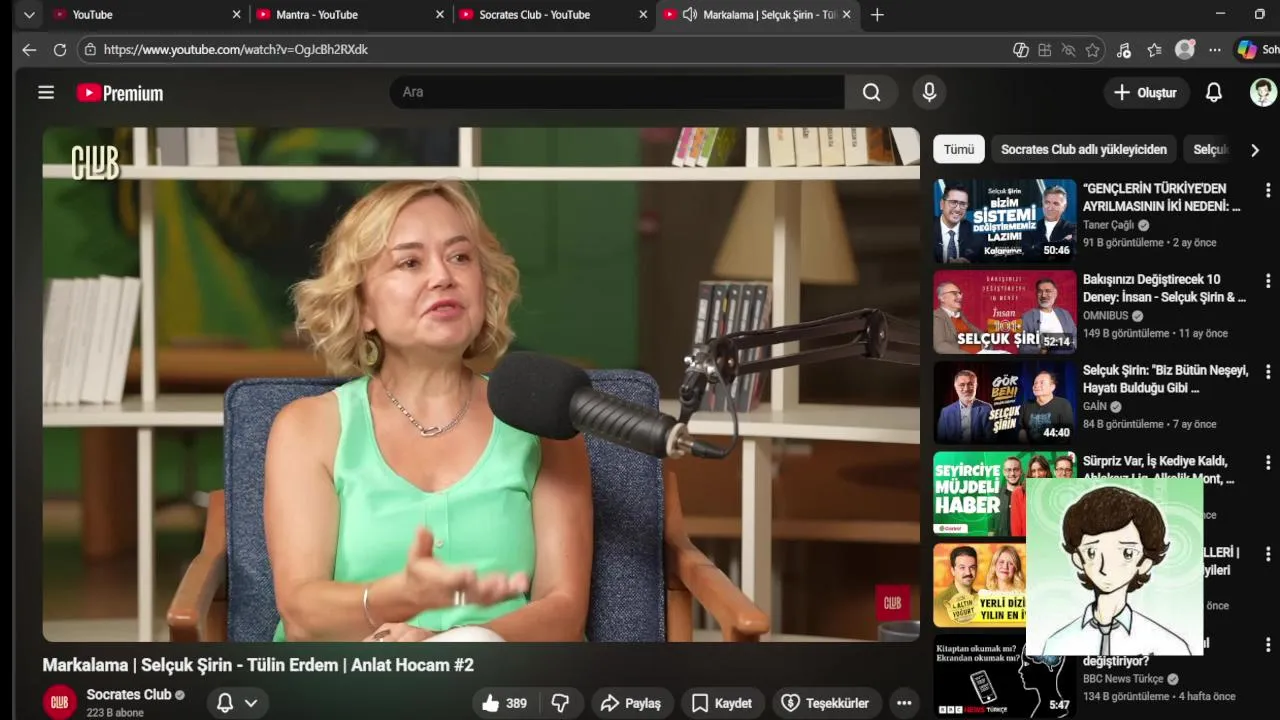The width and height of the screenshot is (1280, 720).
Task: Pause the playing video in player
Action: click(x=481, y=384)
